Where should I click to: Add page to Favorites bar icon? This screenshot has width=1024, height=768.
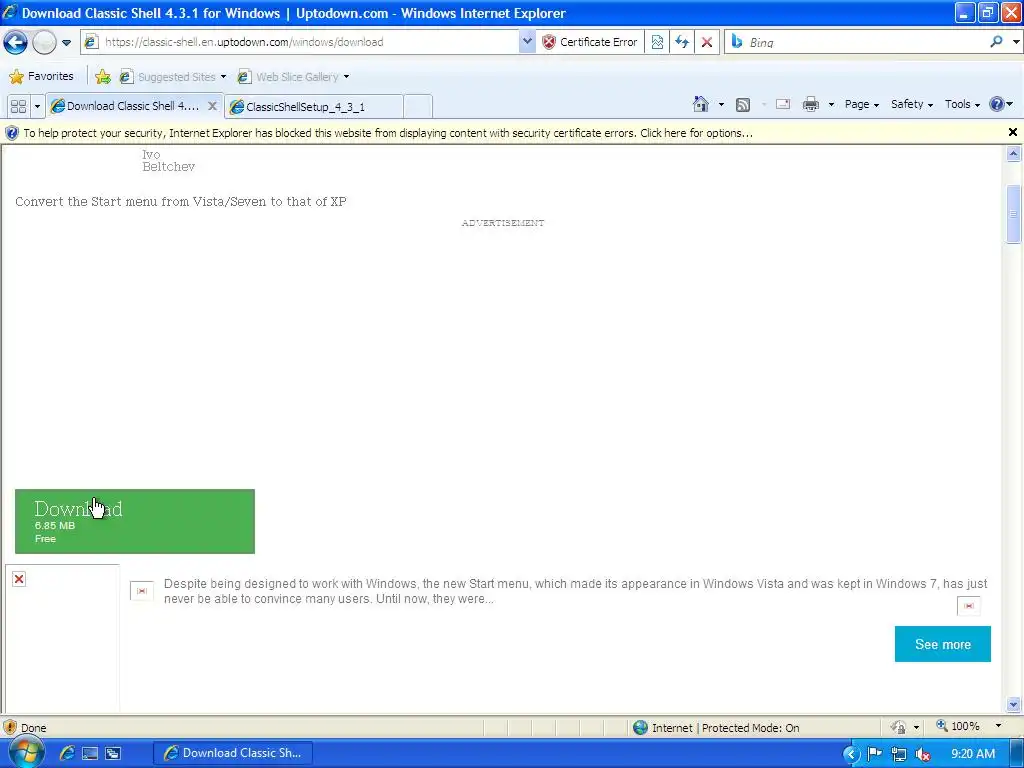click(x=103, y=76)
